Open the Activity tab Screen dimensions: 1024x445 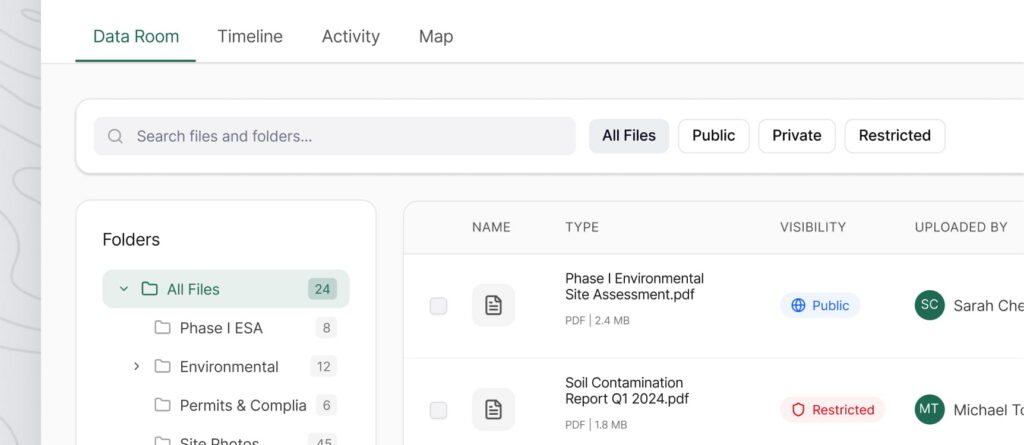[350, 36]
